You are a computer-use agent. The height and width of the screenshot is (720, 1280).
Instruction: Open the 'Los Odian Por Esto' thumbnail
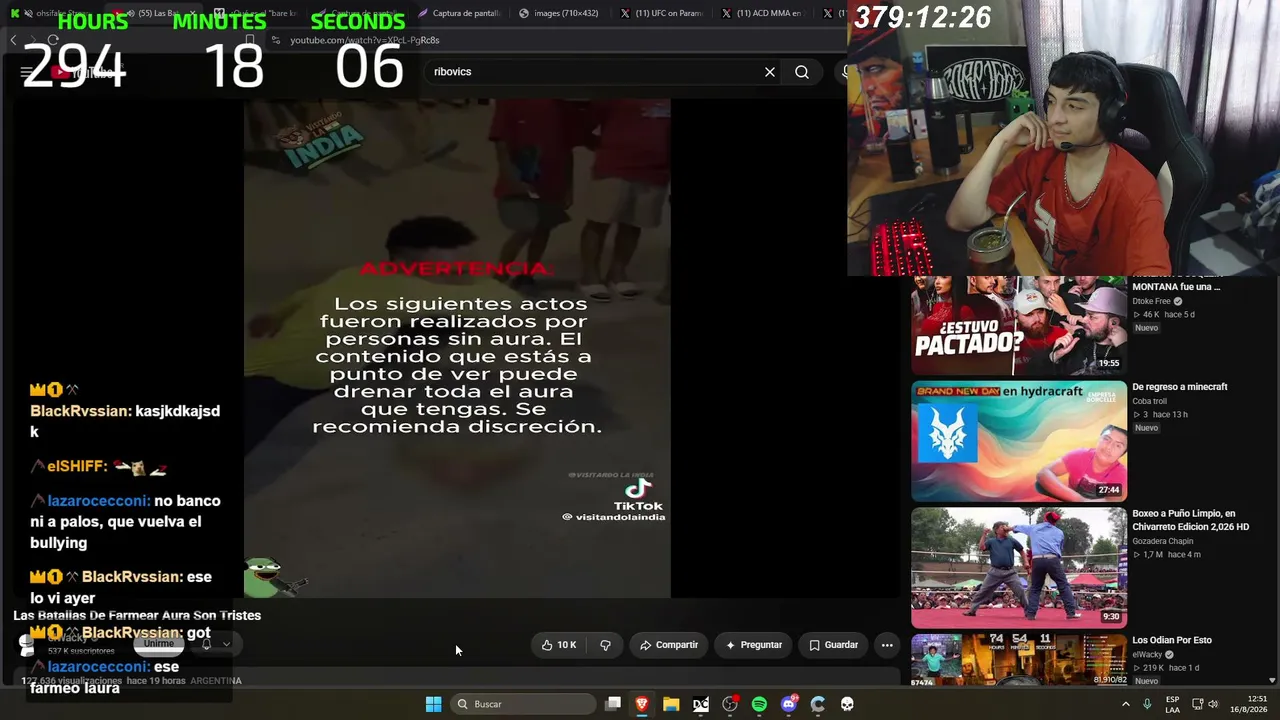[x=1018, y=660]
